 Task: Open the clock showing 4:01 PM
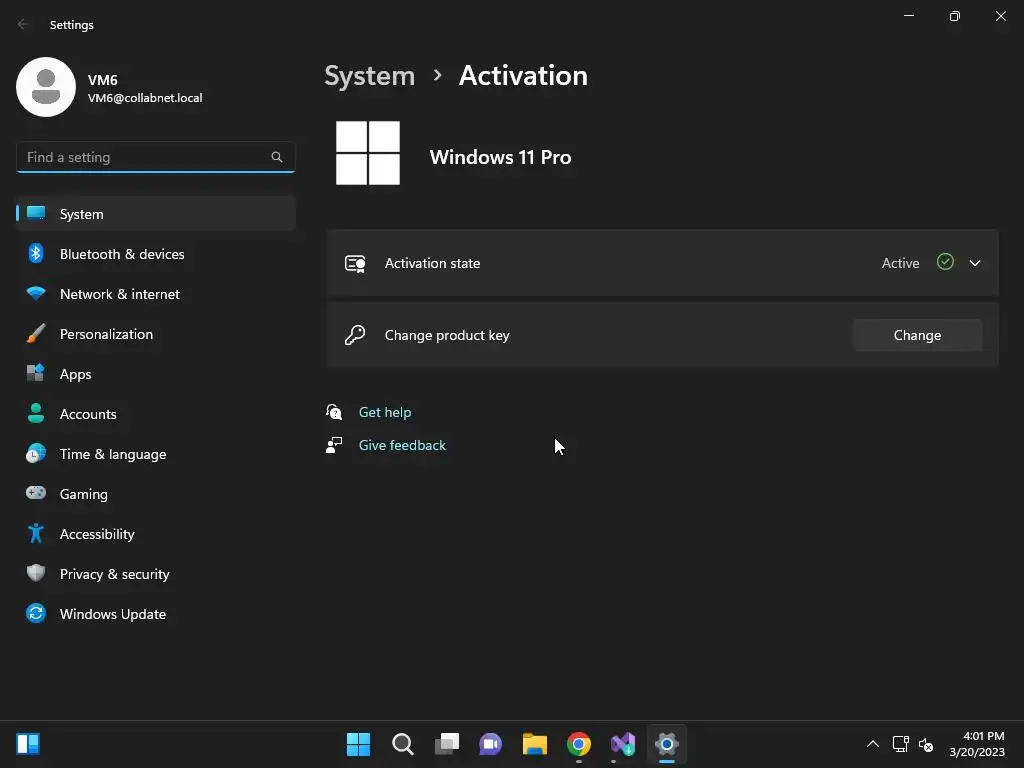[x=977, y=744]
